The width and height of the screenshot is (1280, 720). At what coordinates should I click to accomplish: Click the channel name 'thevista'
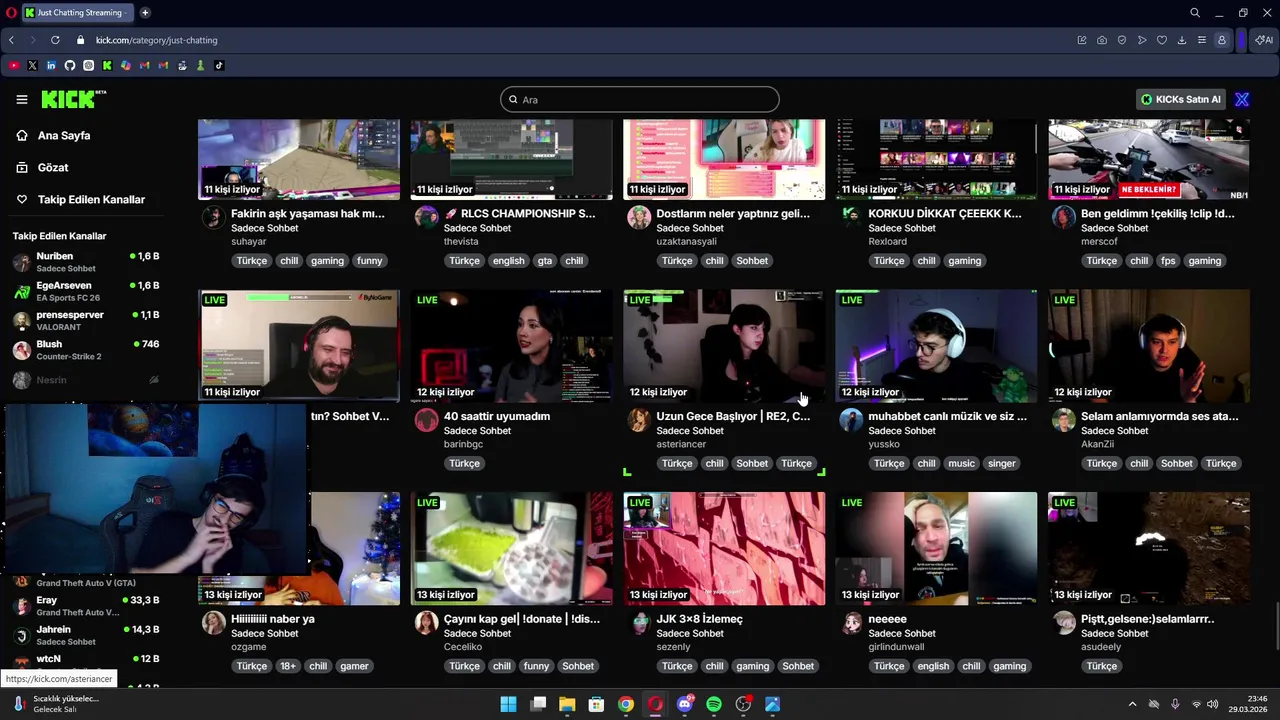[x=463, y=241]
